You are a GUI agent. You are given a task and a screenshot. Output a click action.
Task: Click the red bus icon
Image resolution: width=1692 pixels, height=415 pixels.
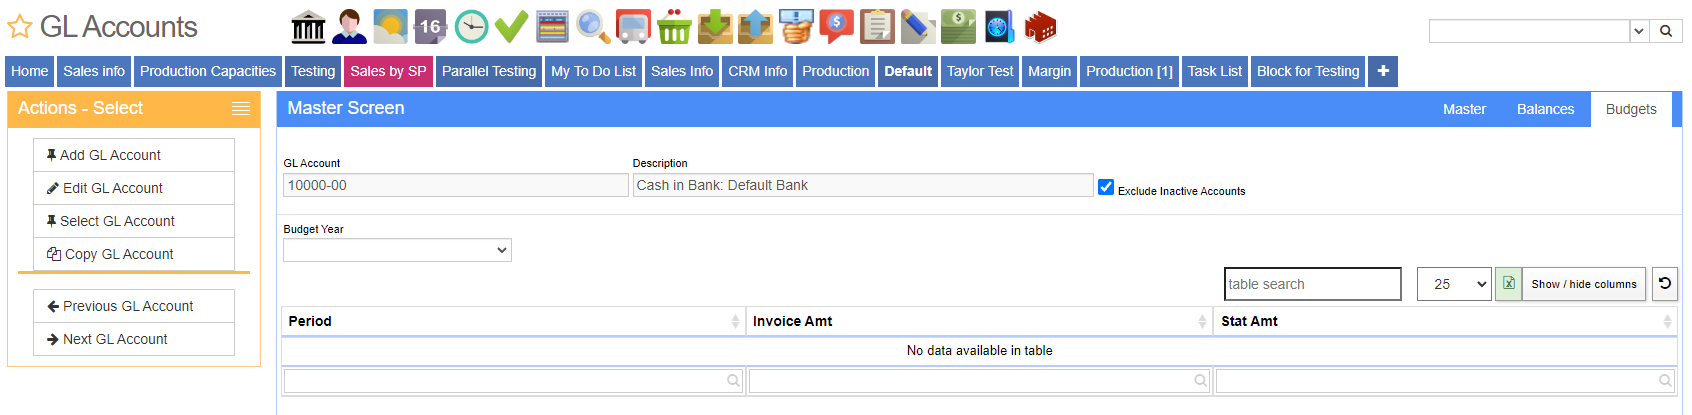pos(633,27)
